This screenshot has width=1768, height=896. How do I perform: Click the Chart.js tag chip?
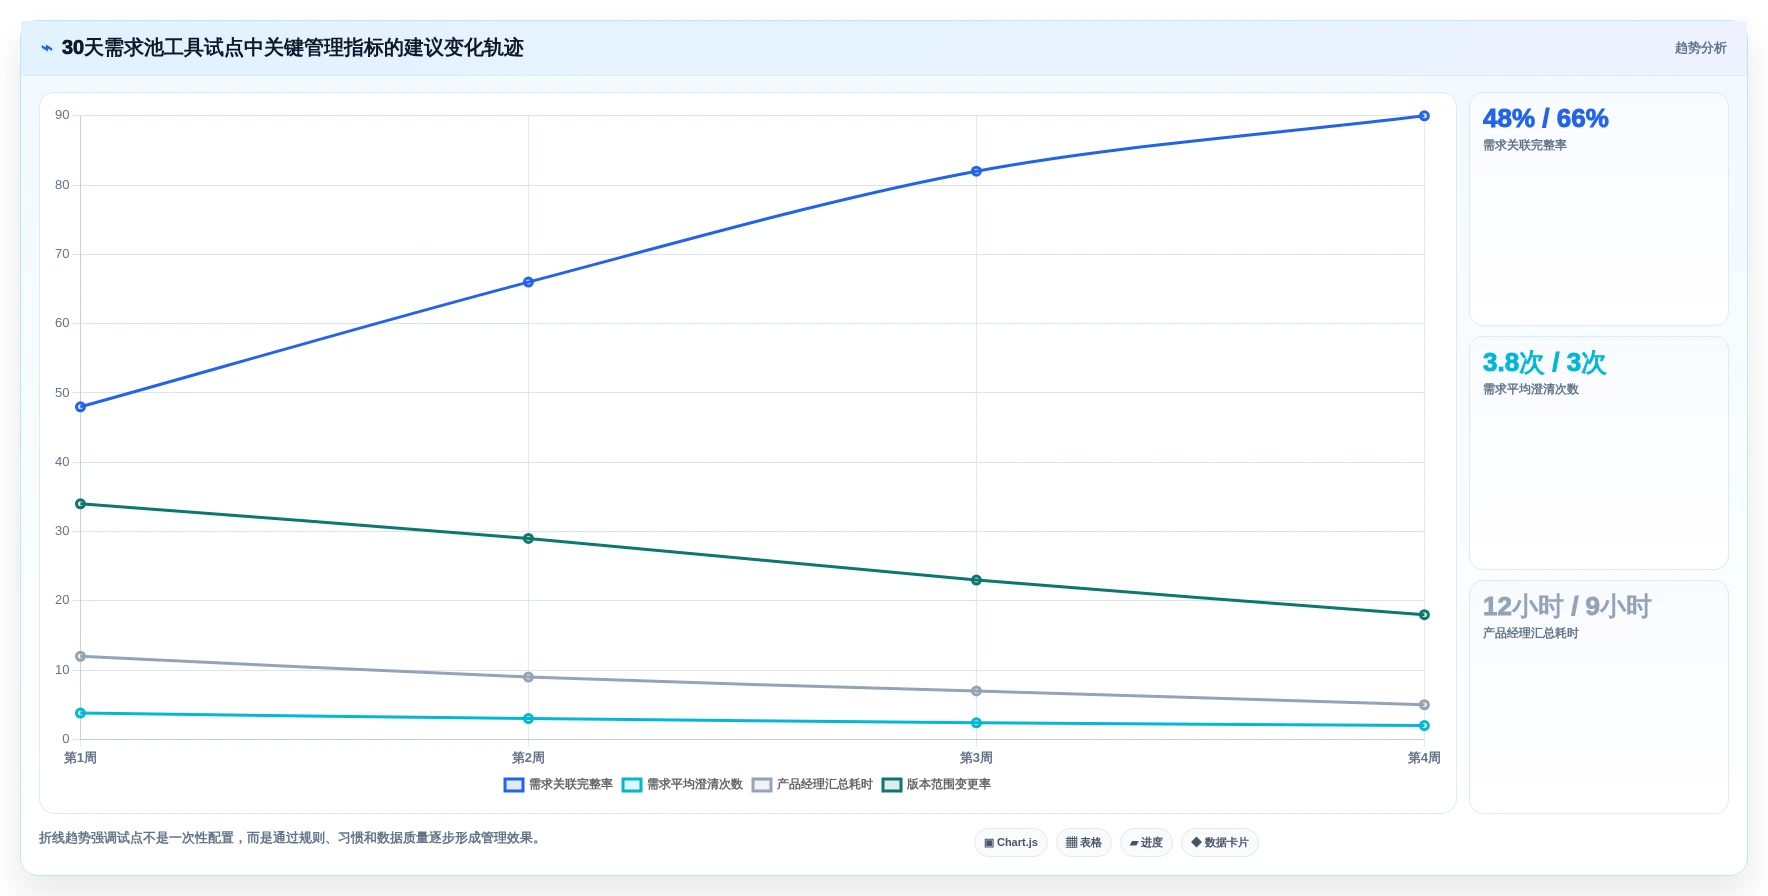pos(1011,843)
